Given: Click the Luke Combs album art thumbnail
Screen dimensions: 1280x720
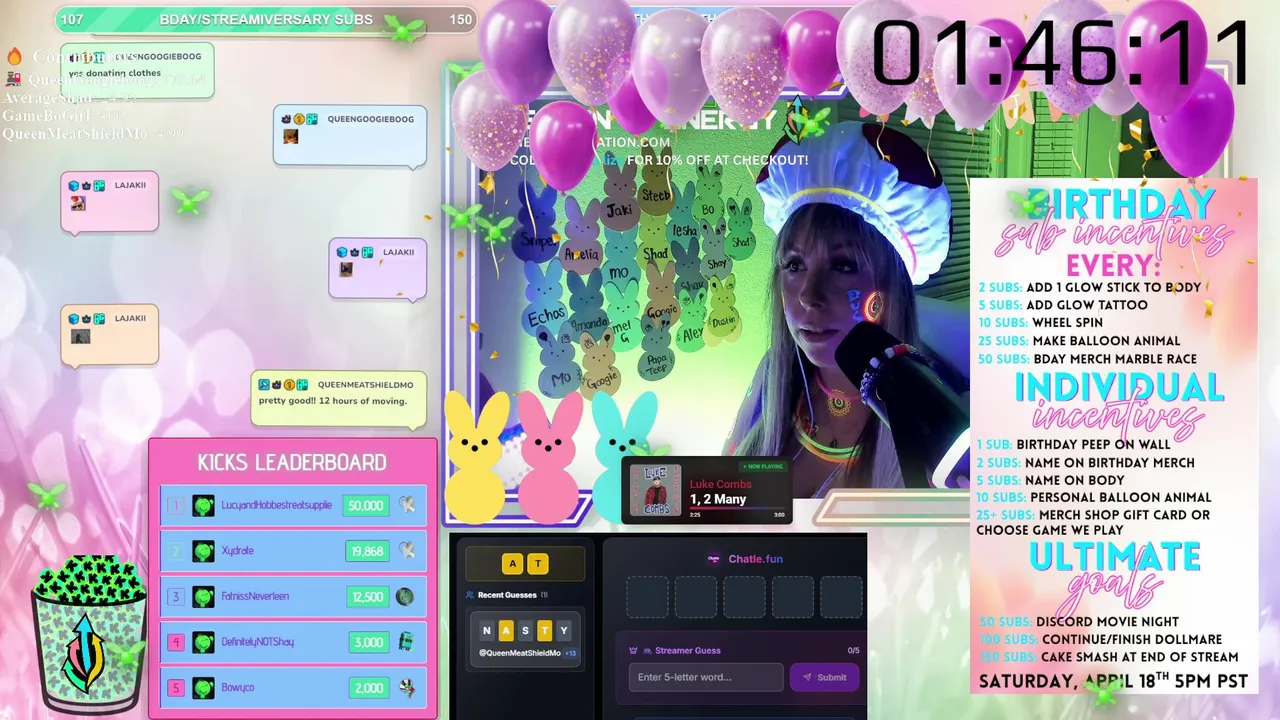Looking at the screenshot, I should coord(656,490).
